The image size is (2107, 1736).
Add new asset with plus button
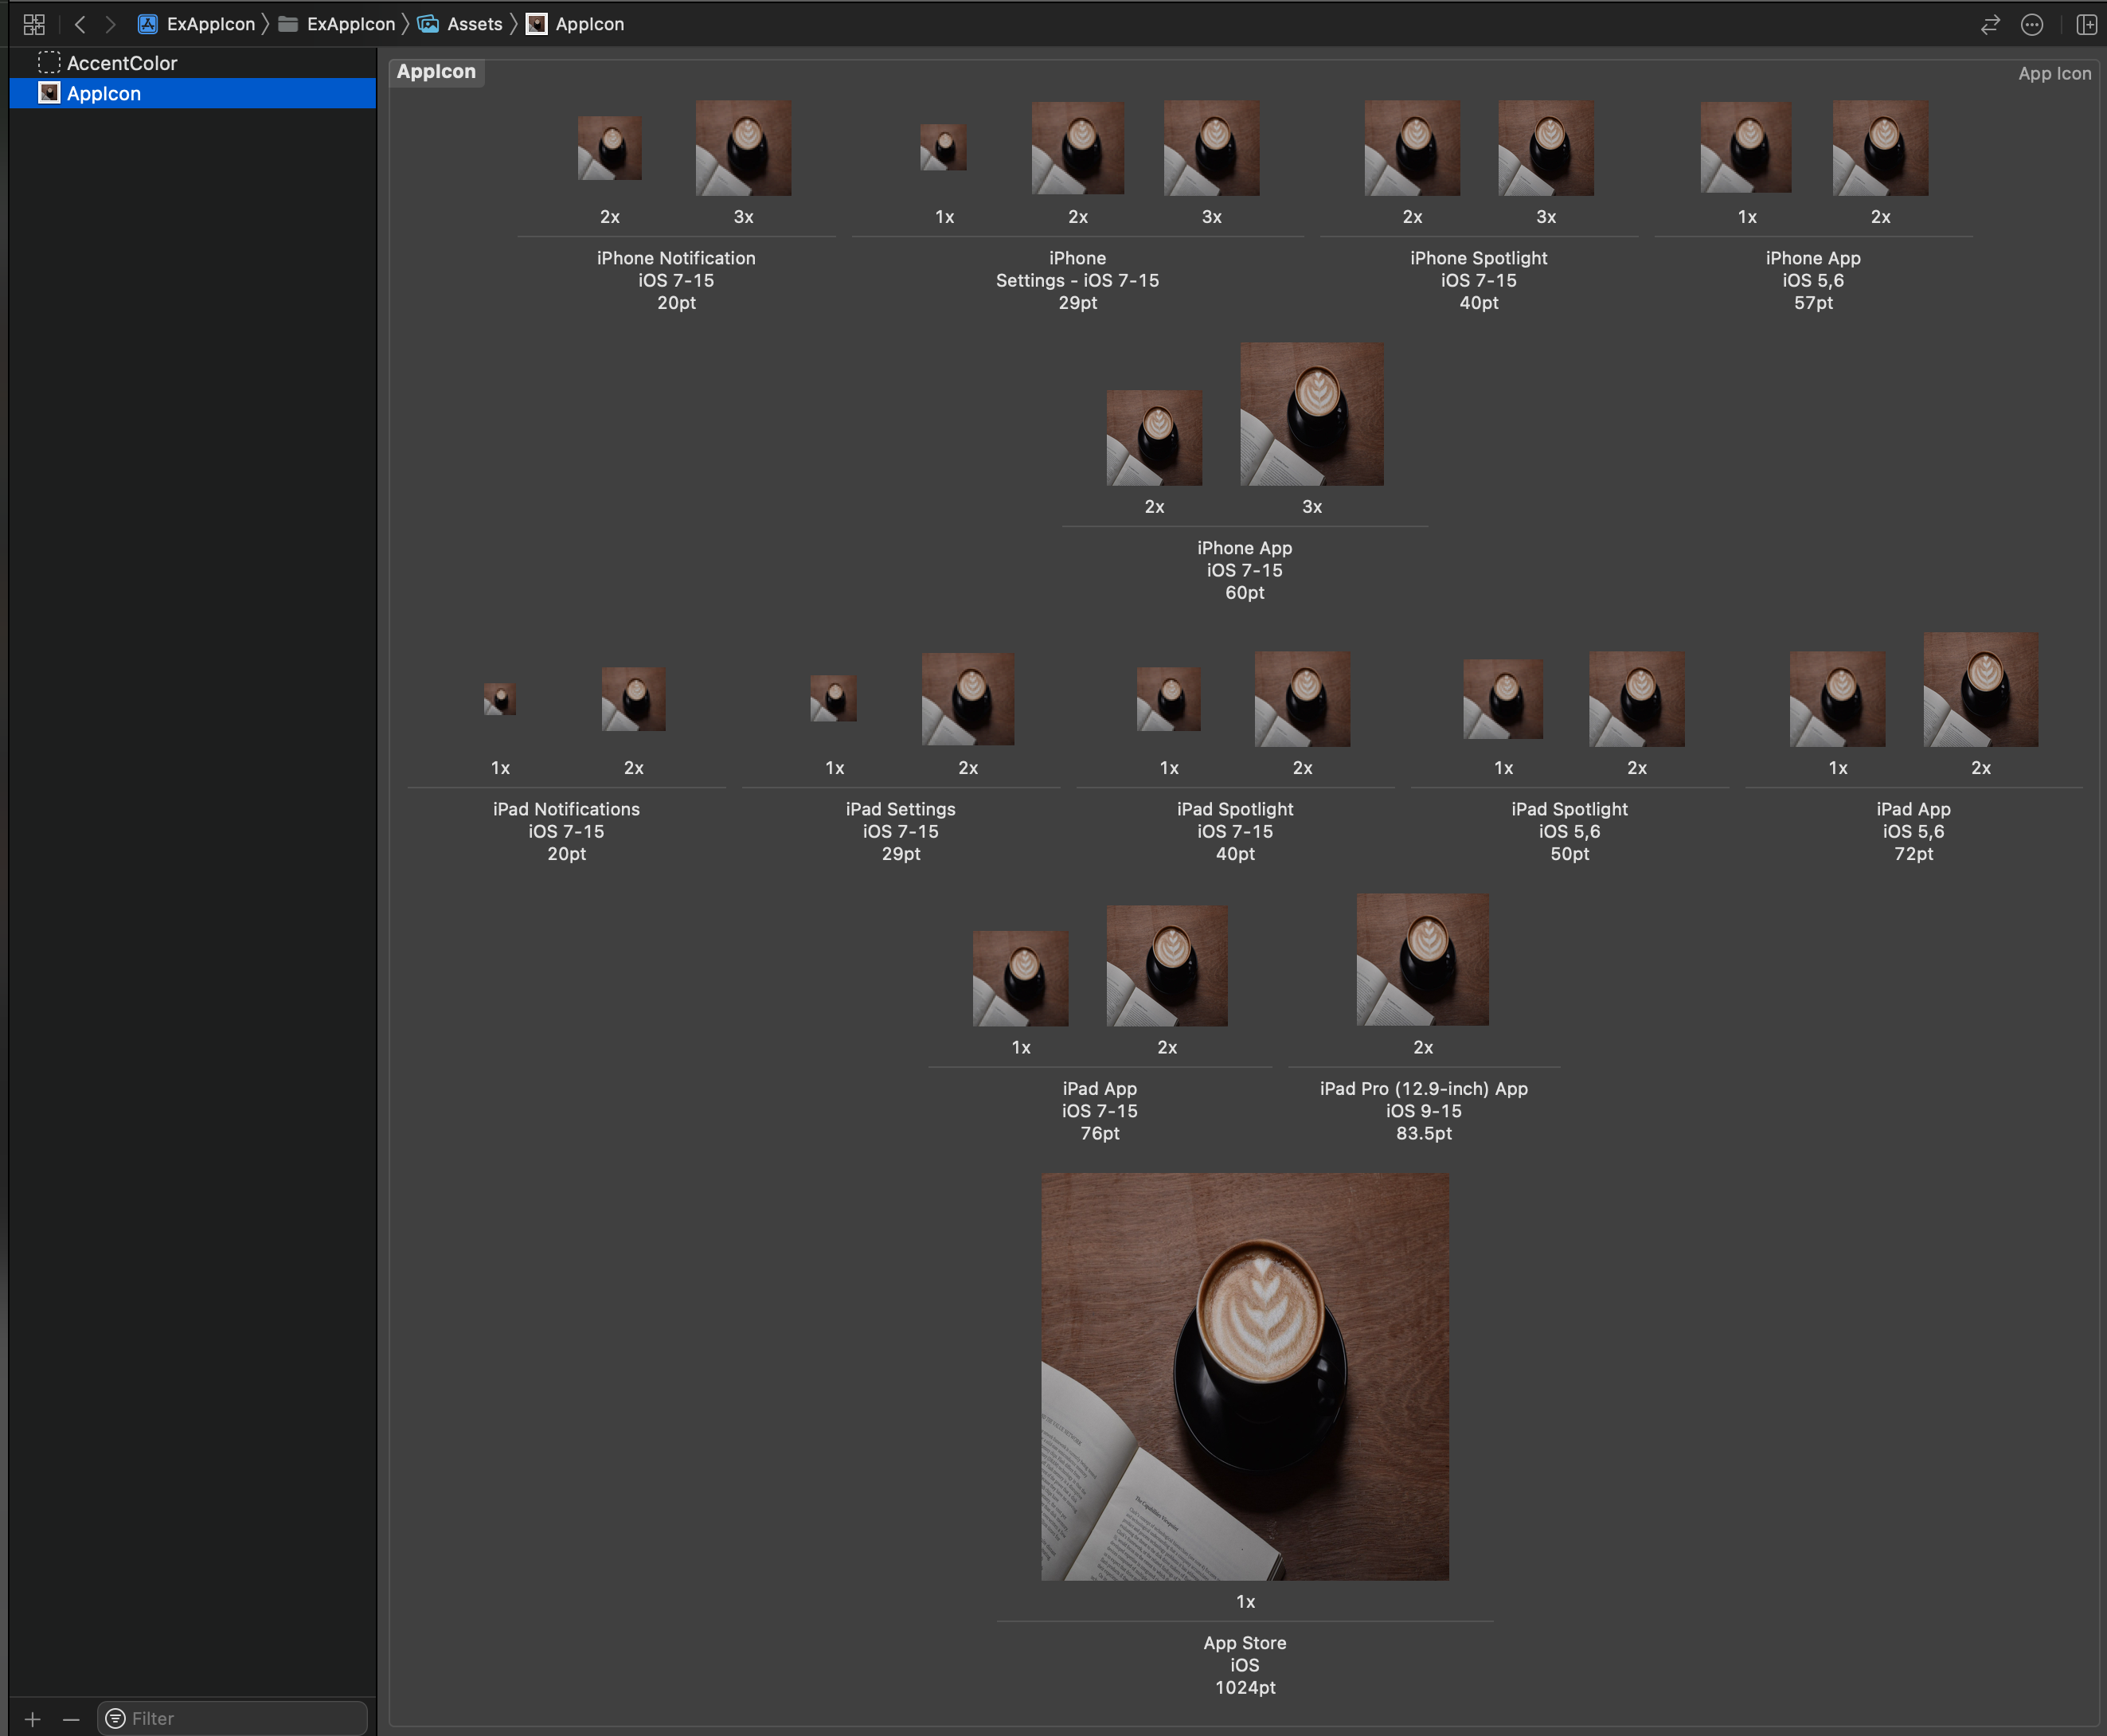click(x=33, y=1719)
